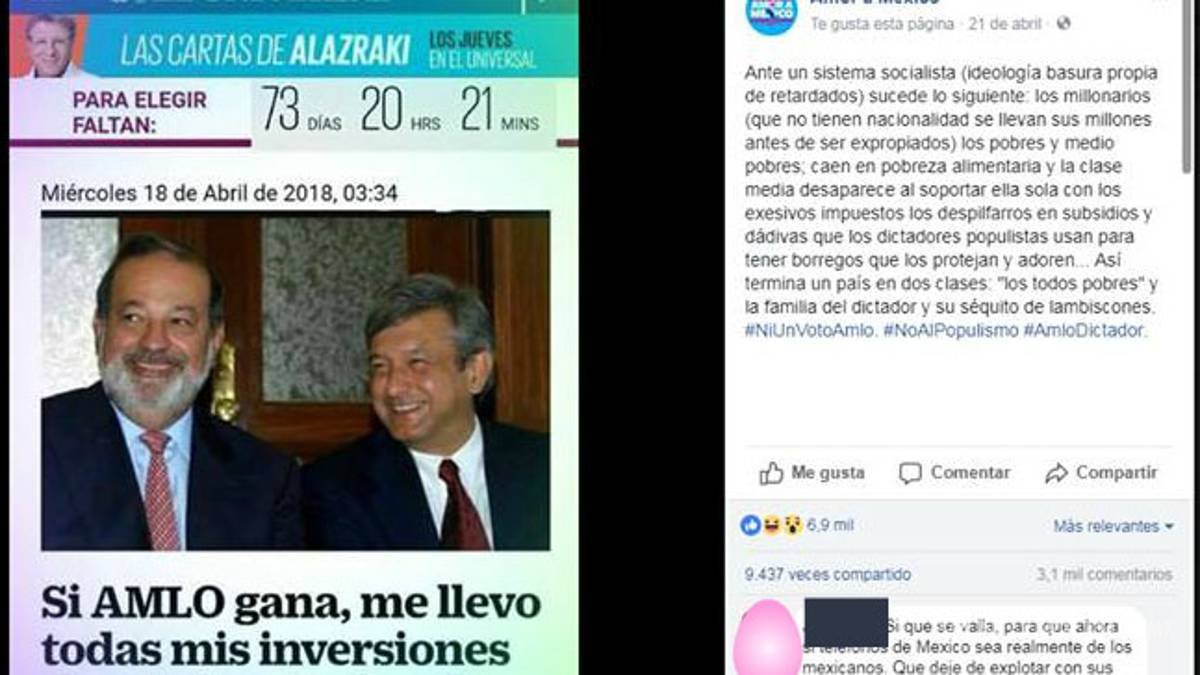This screenshot has width=1200, height=675.
Task: Click the public globe icon next to date
Action: click(1063, 24)
